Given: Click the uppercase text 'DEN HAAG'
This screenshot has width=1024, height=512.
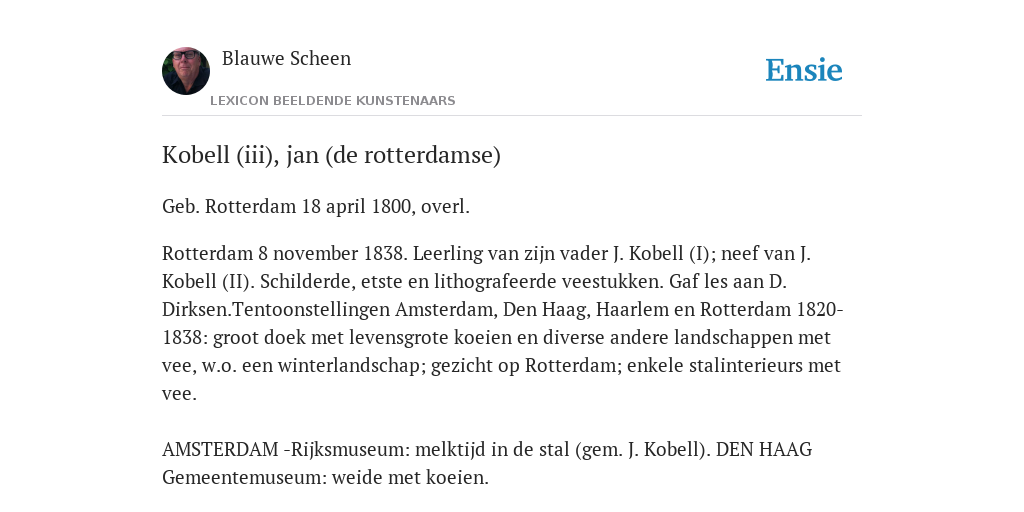Looking at the screenshot, I should [764, 449].
